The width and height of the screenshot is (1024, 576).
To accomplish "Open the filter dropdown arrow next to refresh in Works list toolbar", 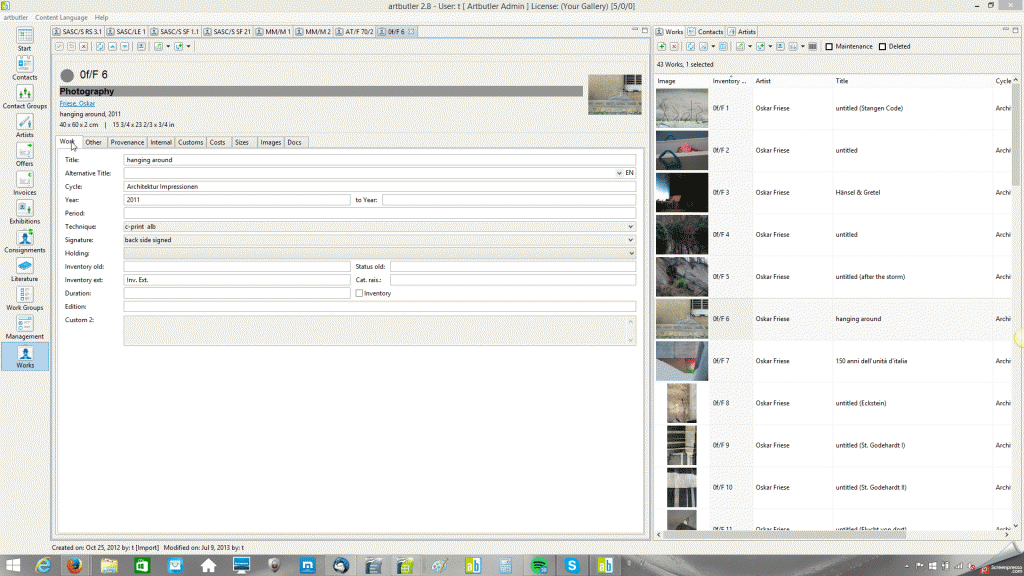I will 712,46.
